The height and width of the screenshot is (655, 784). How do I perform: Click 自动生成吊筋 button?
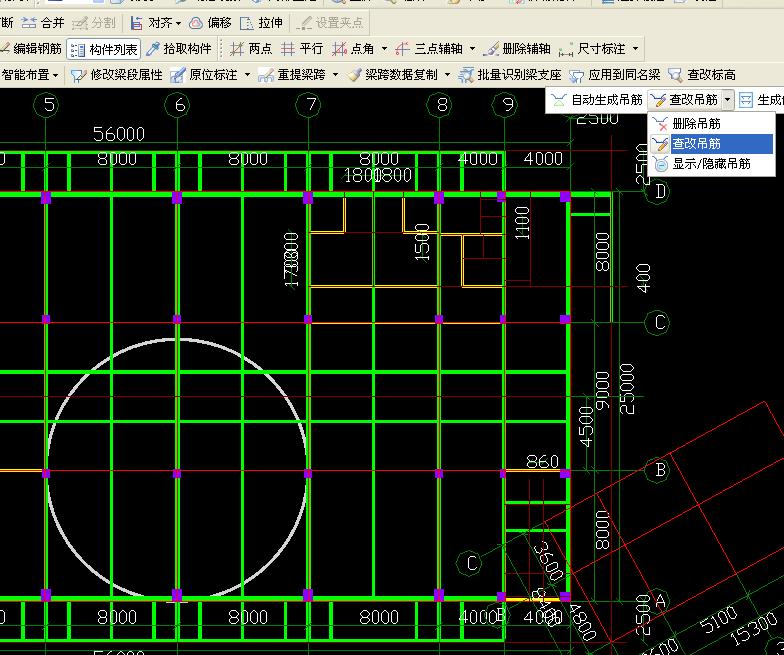pos(597,100)
